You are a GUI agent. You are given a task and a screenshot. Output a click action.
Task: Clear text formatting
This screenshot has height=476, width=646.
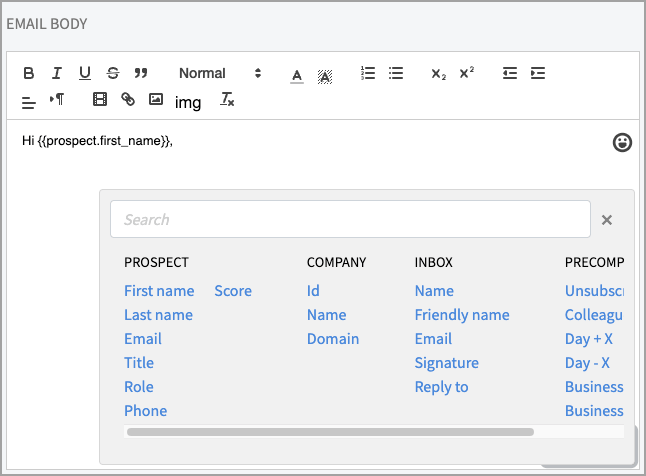pyautogui.click(x=227, y=100)
